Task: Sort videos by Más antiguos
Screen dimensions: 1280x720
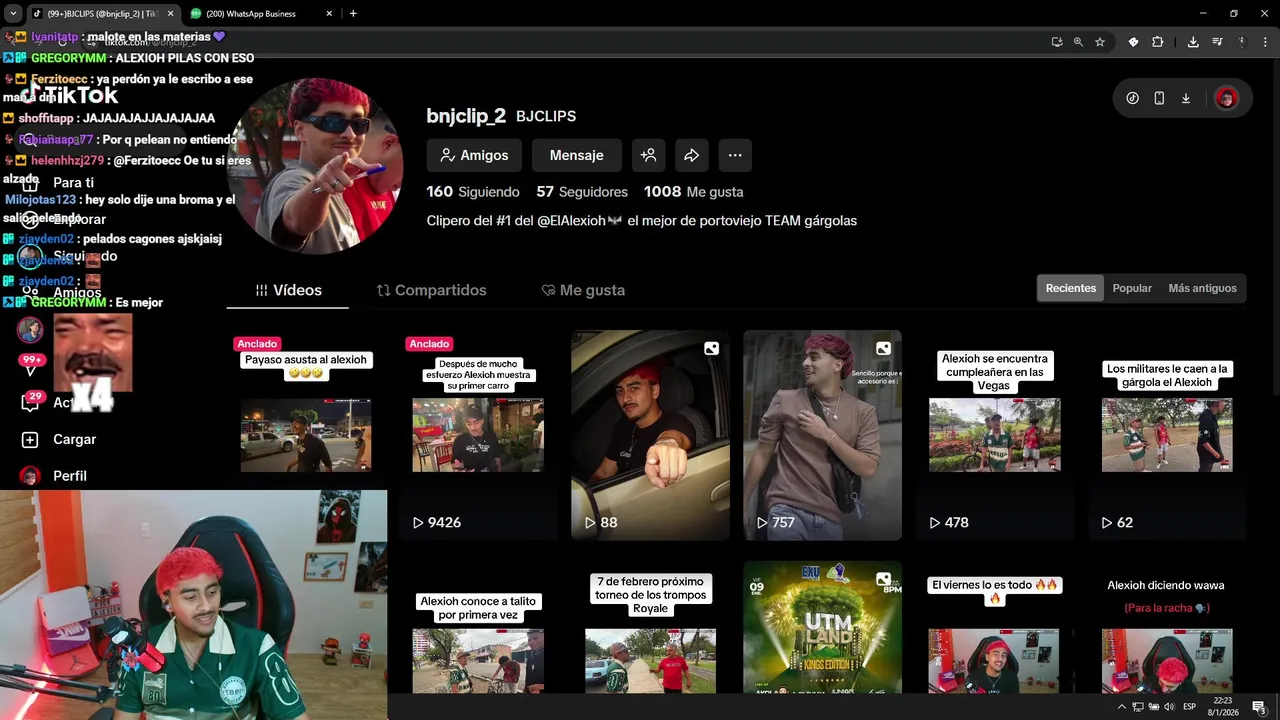Action: (1202, 288)
